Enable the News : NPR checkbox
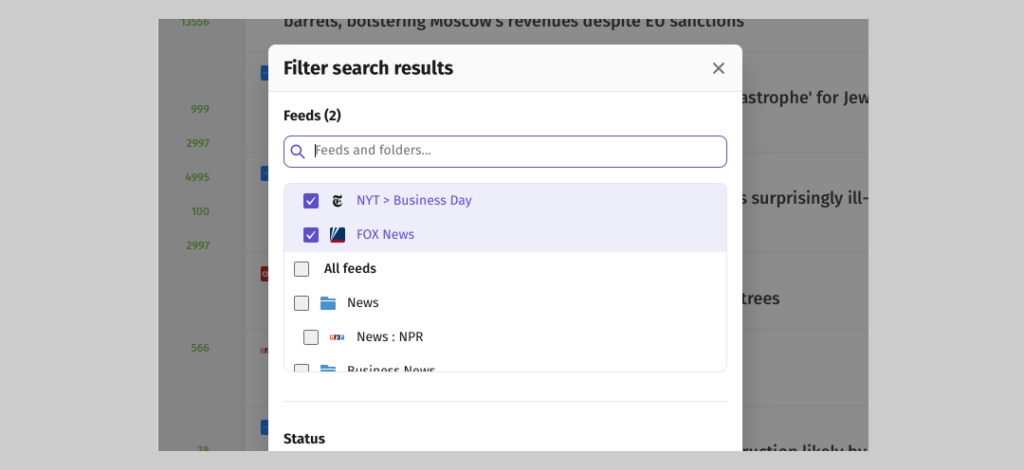The width and height of the screenshot is (1024, 470). point(311,337)
